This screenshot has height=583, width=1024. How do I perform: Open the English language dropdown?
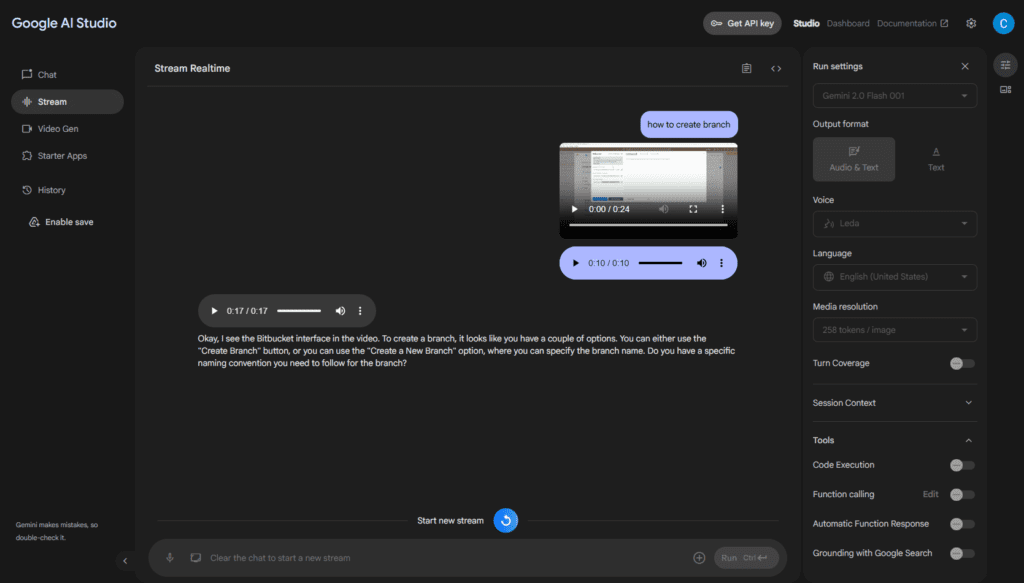click(x=895, y=277)
